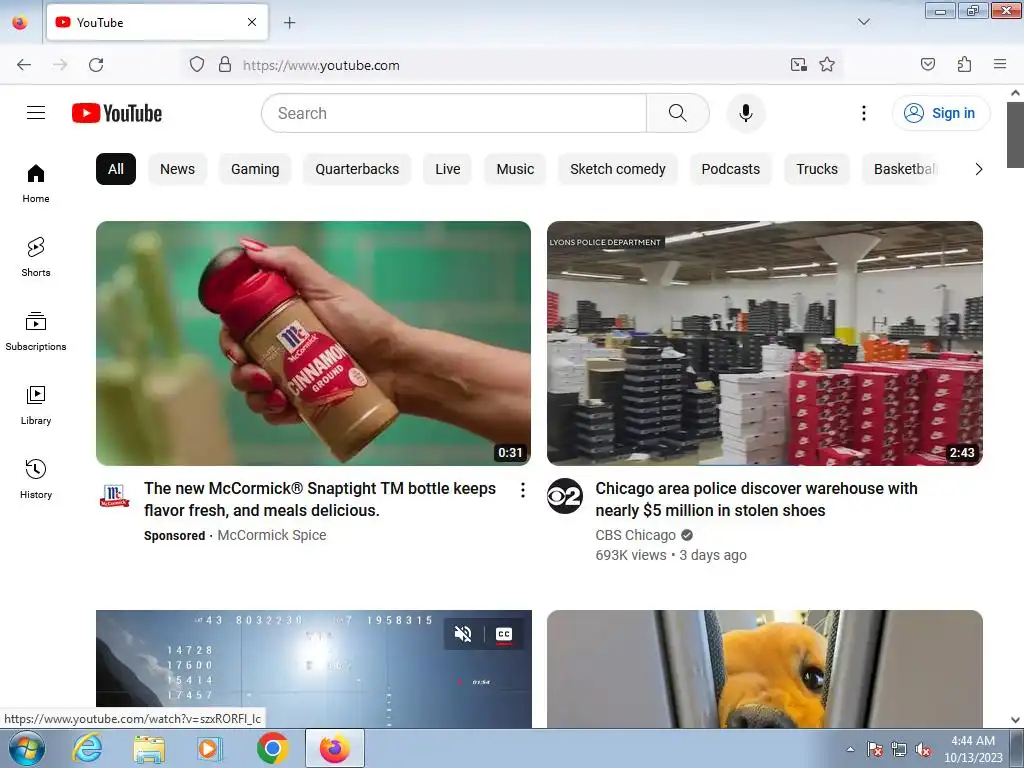The height and width of the screenshot is (768, 1024).
Task: Close the YouTube tab
Action: click(x=251, y=22)
